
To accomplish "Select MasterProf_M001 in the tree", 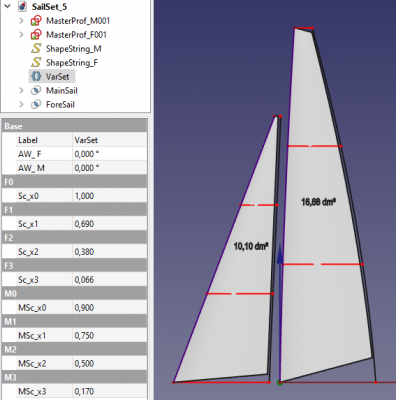I will (78, 21).
